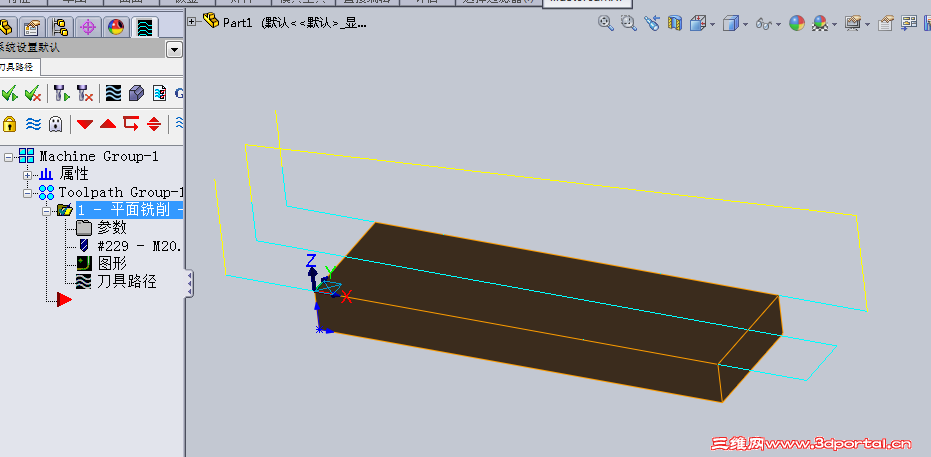931x457 pixels.
Task: Position insert arrow after selected operation
Action: [131, 123]
